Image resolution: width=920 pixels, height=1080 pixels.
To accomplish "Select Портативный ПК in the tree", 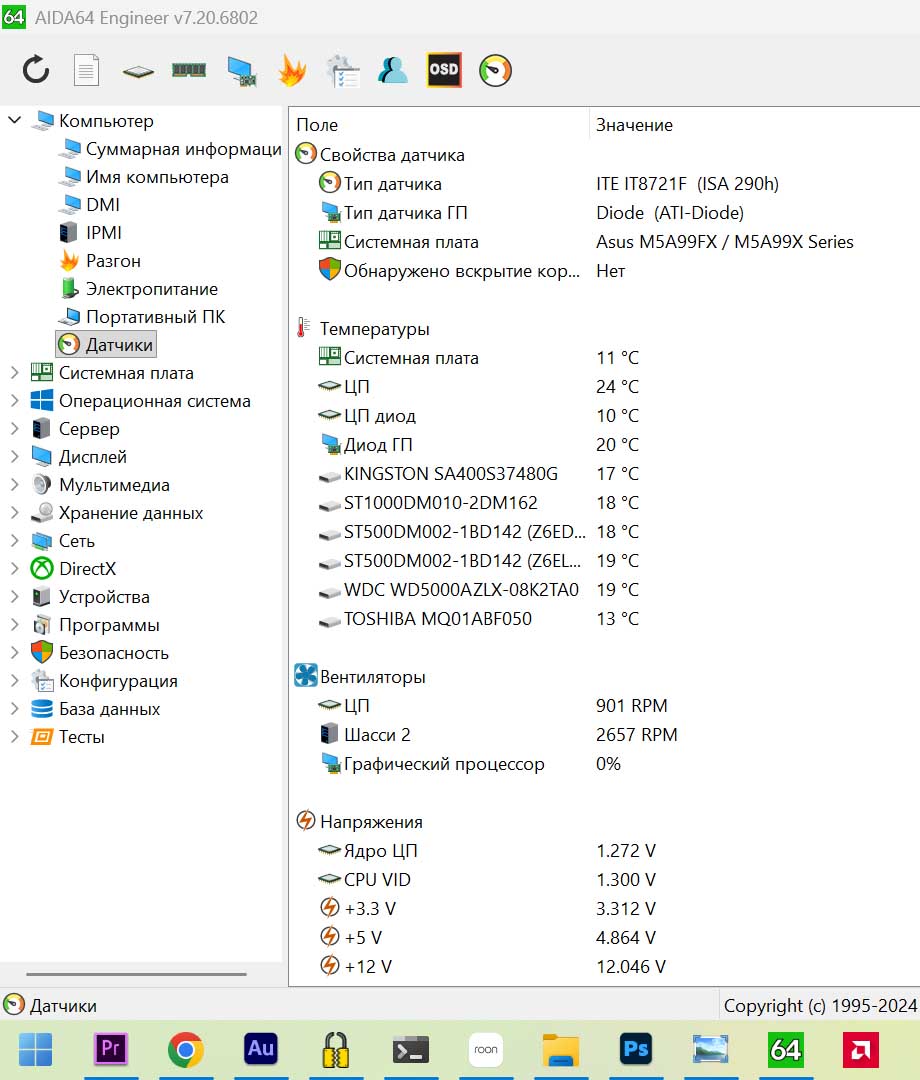I will pyautogui.click(x=142, y=317).
